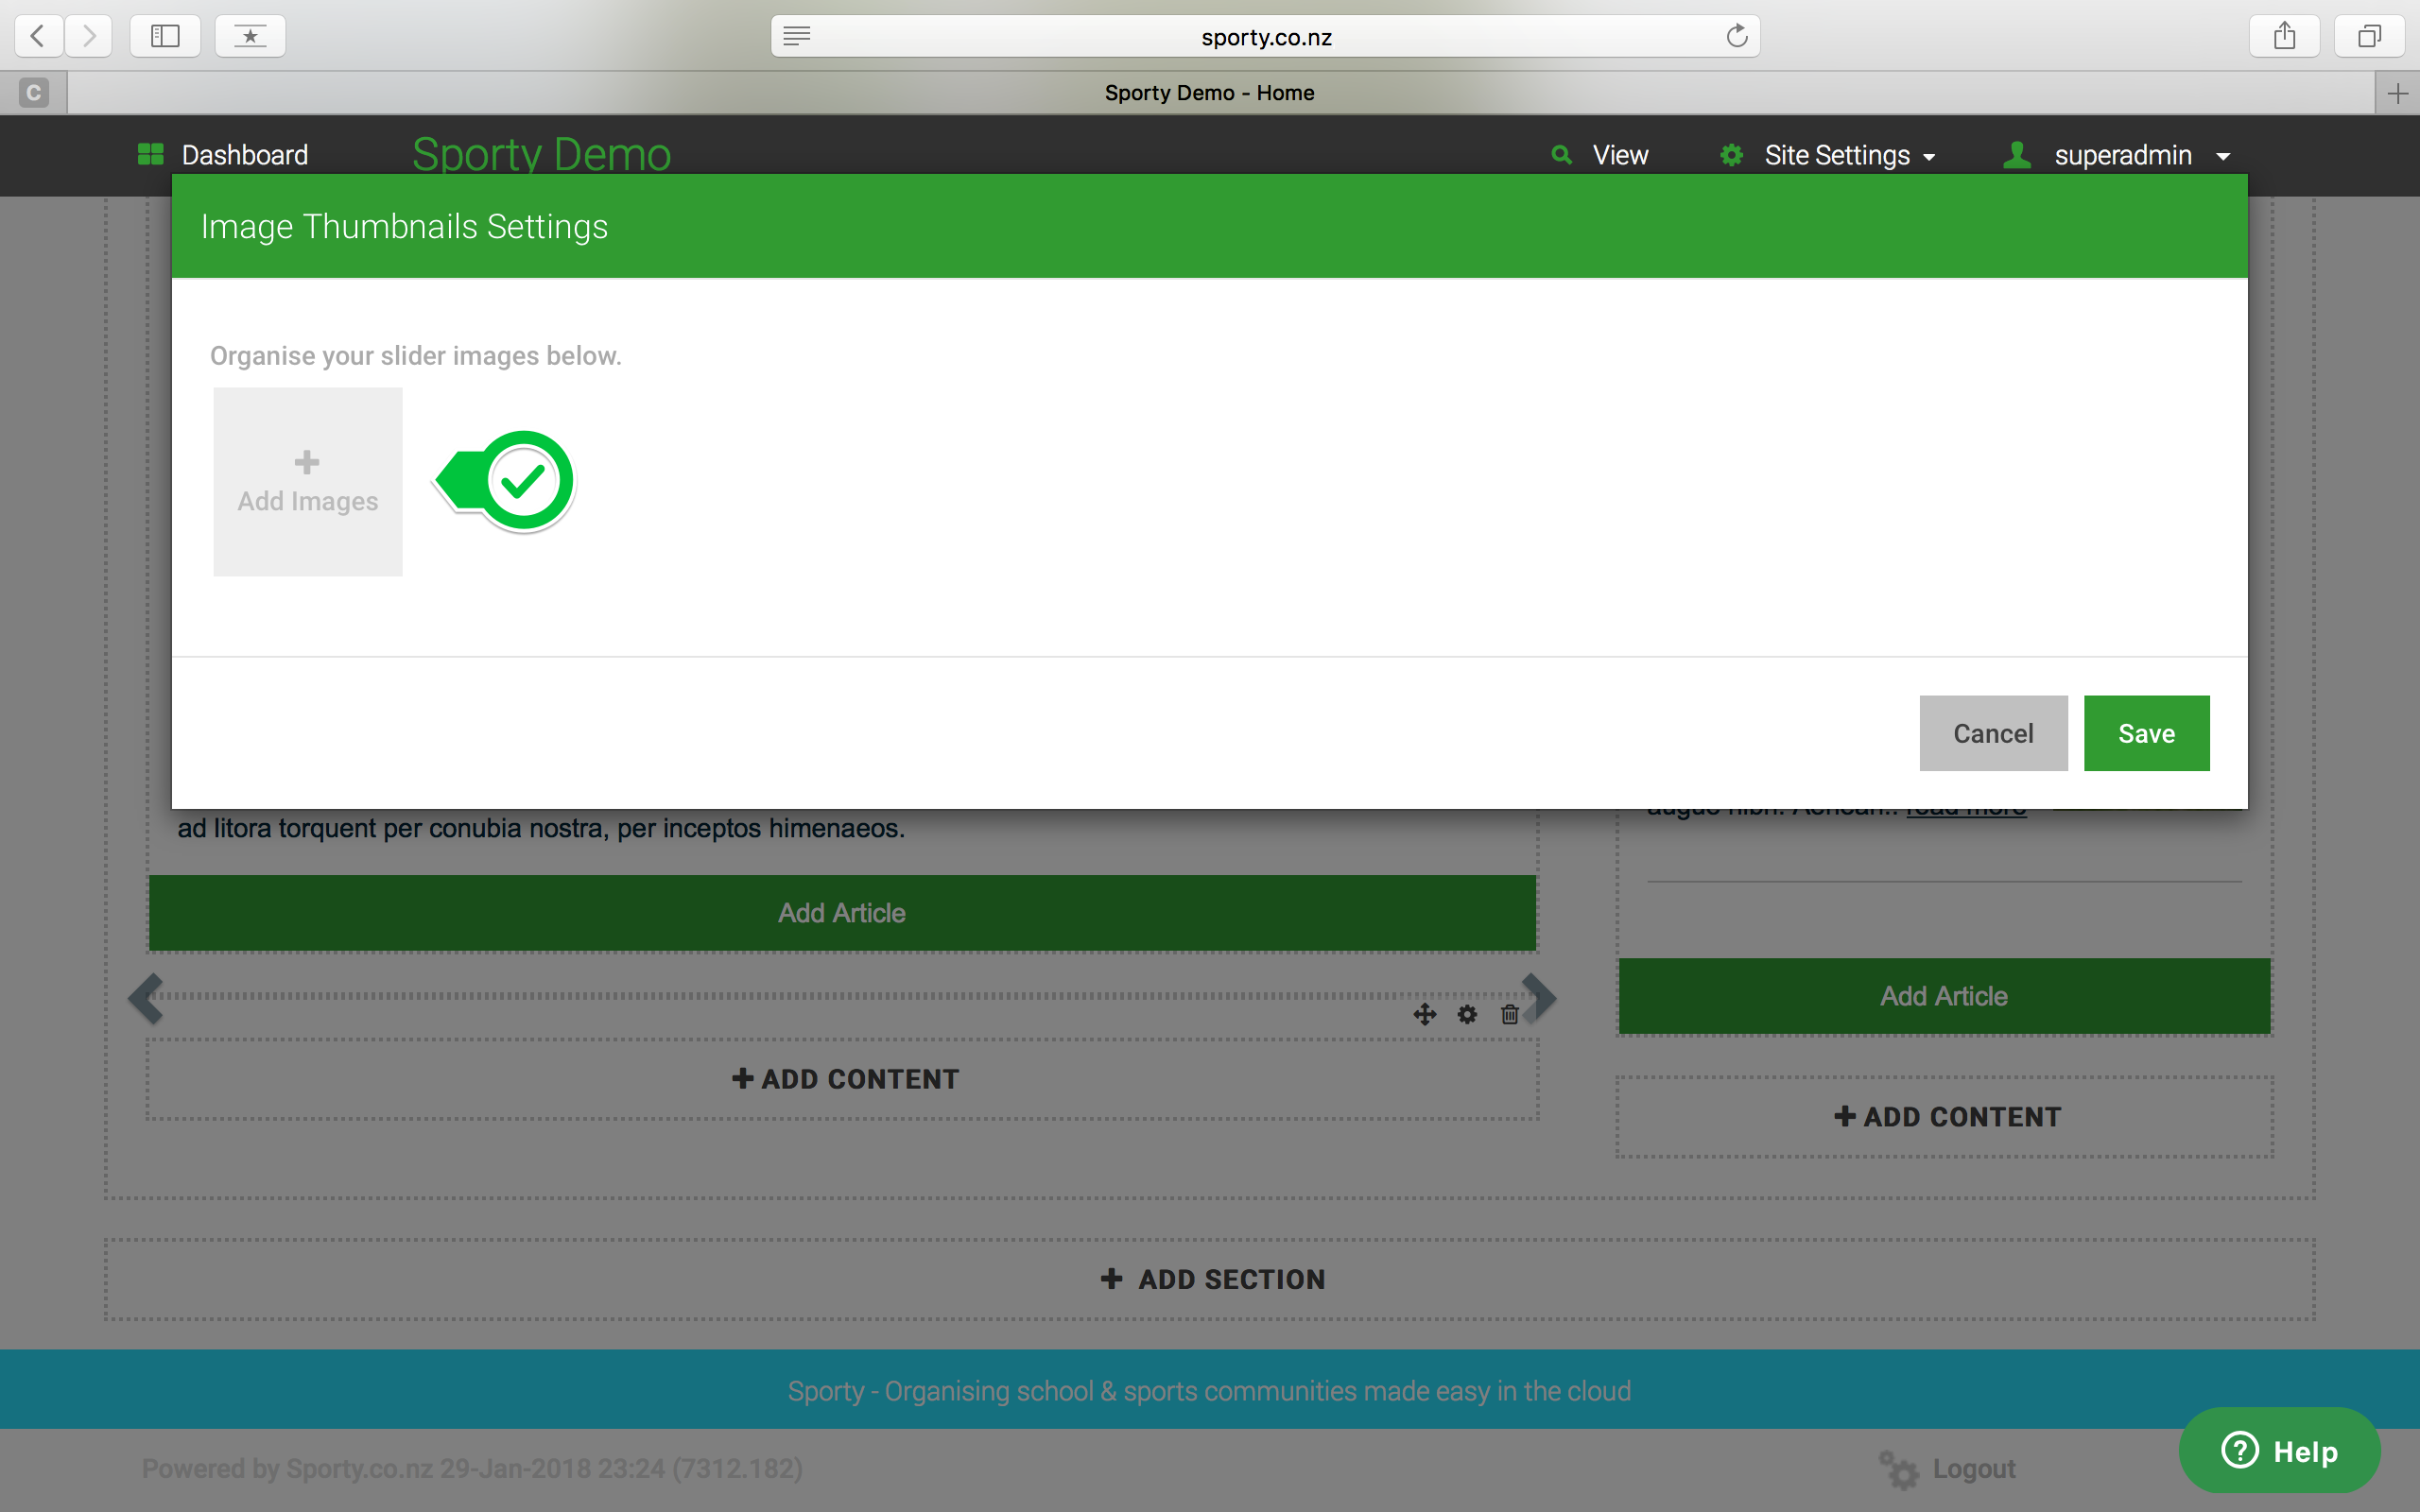
Task: Select the green checkmark slider image thumbnail
Action: [x=506, y=482]
